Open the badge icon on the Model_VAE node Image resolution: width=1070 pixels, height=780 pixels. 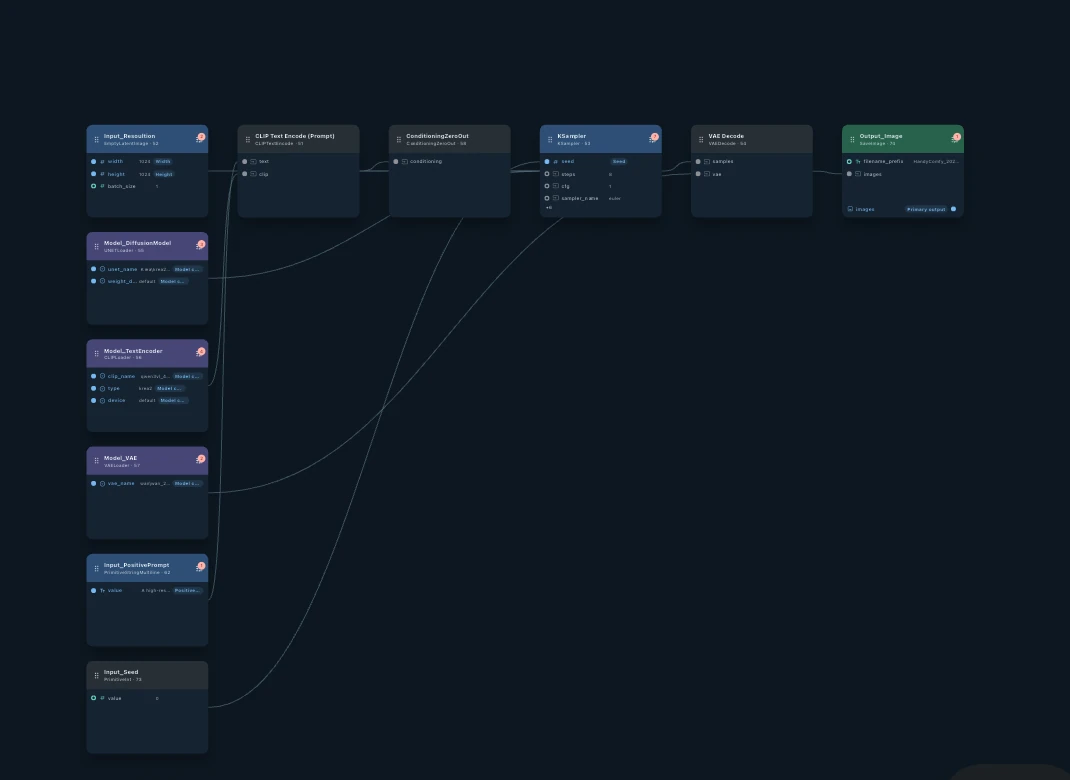click(200, 459)
